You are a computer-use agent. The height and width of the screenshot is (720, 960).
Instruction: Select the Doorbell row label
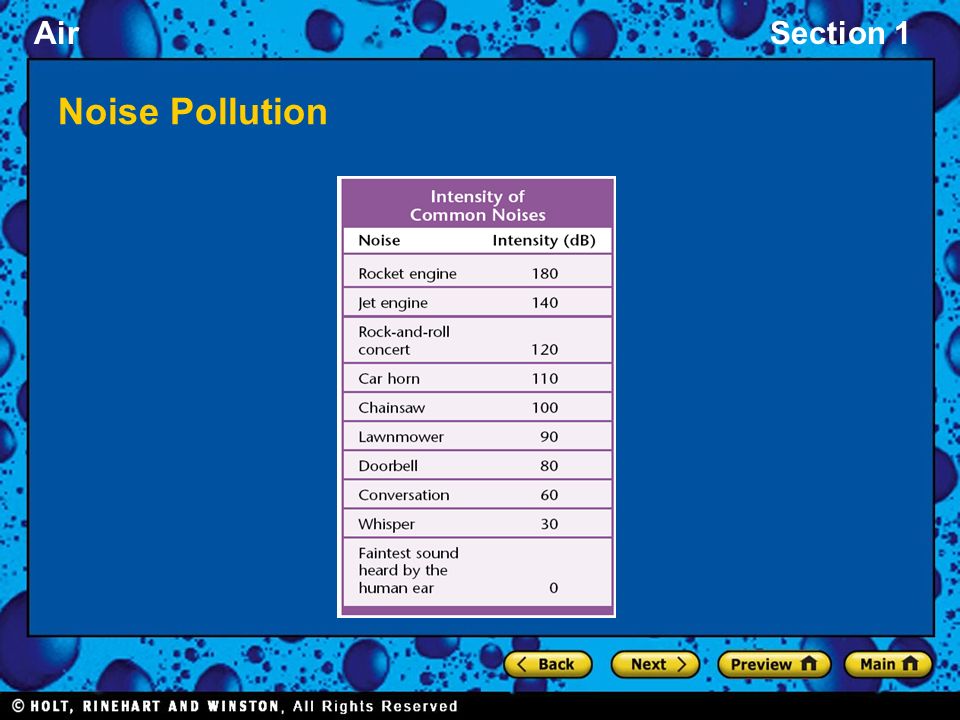coord(388,466)
